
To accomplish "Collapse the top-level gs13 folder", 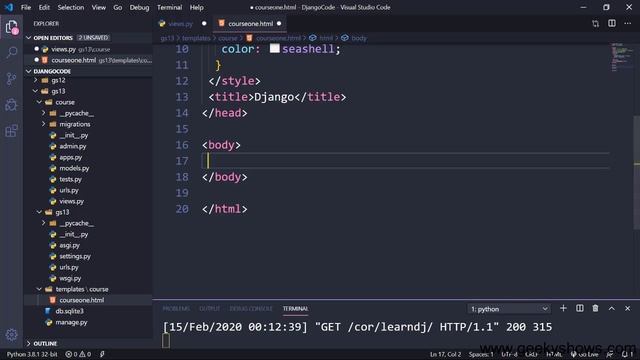I will click(x=58, y=91).
